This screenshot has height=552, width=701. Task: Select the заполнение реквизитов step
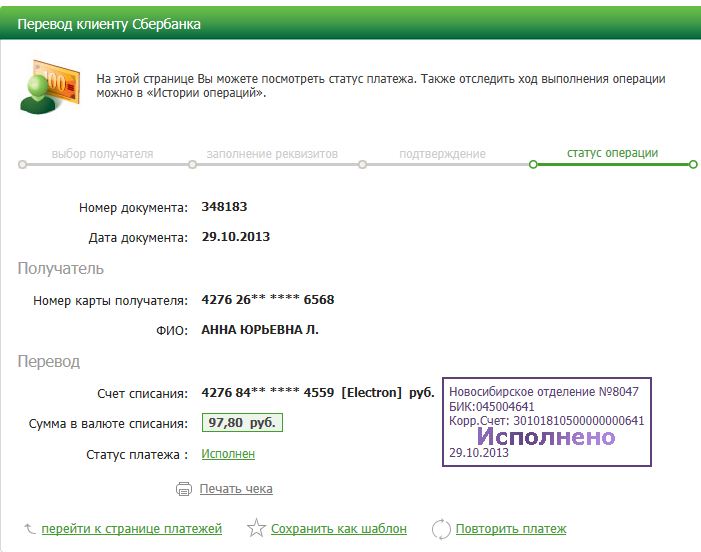tap(272, 154)
